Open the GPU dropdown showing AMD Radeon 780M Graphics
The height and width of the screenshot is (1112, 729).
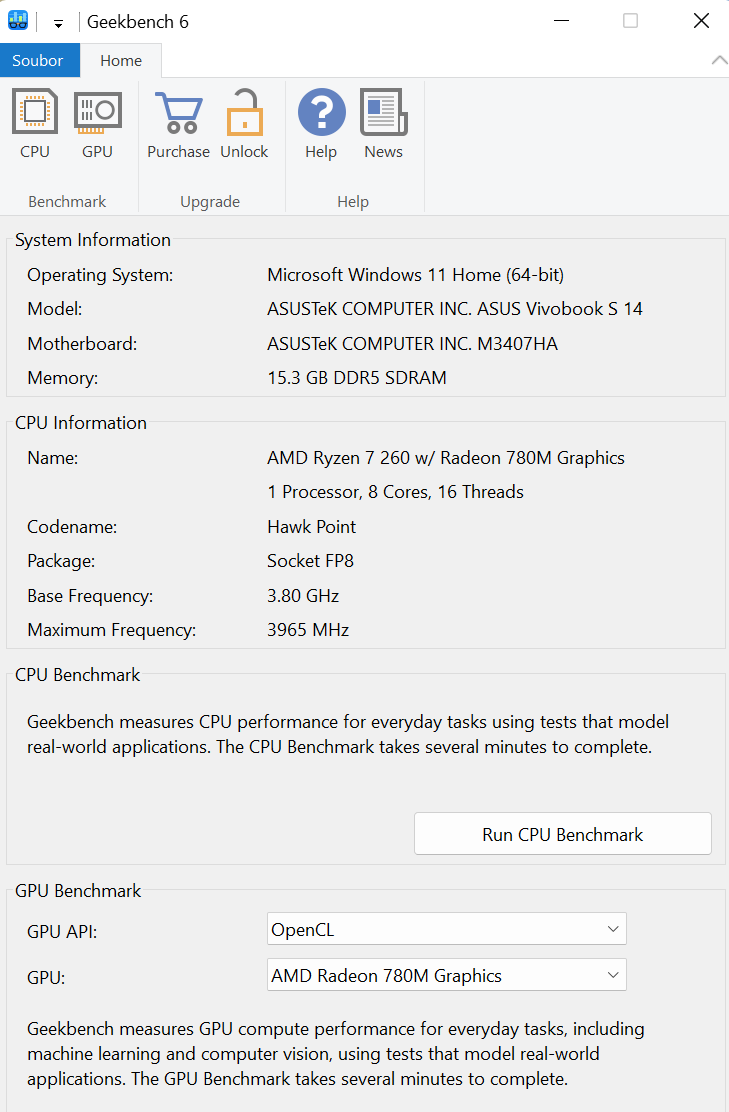point(613,975)
